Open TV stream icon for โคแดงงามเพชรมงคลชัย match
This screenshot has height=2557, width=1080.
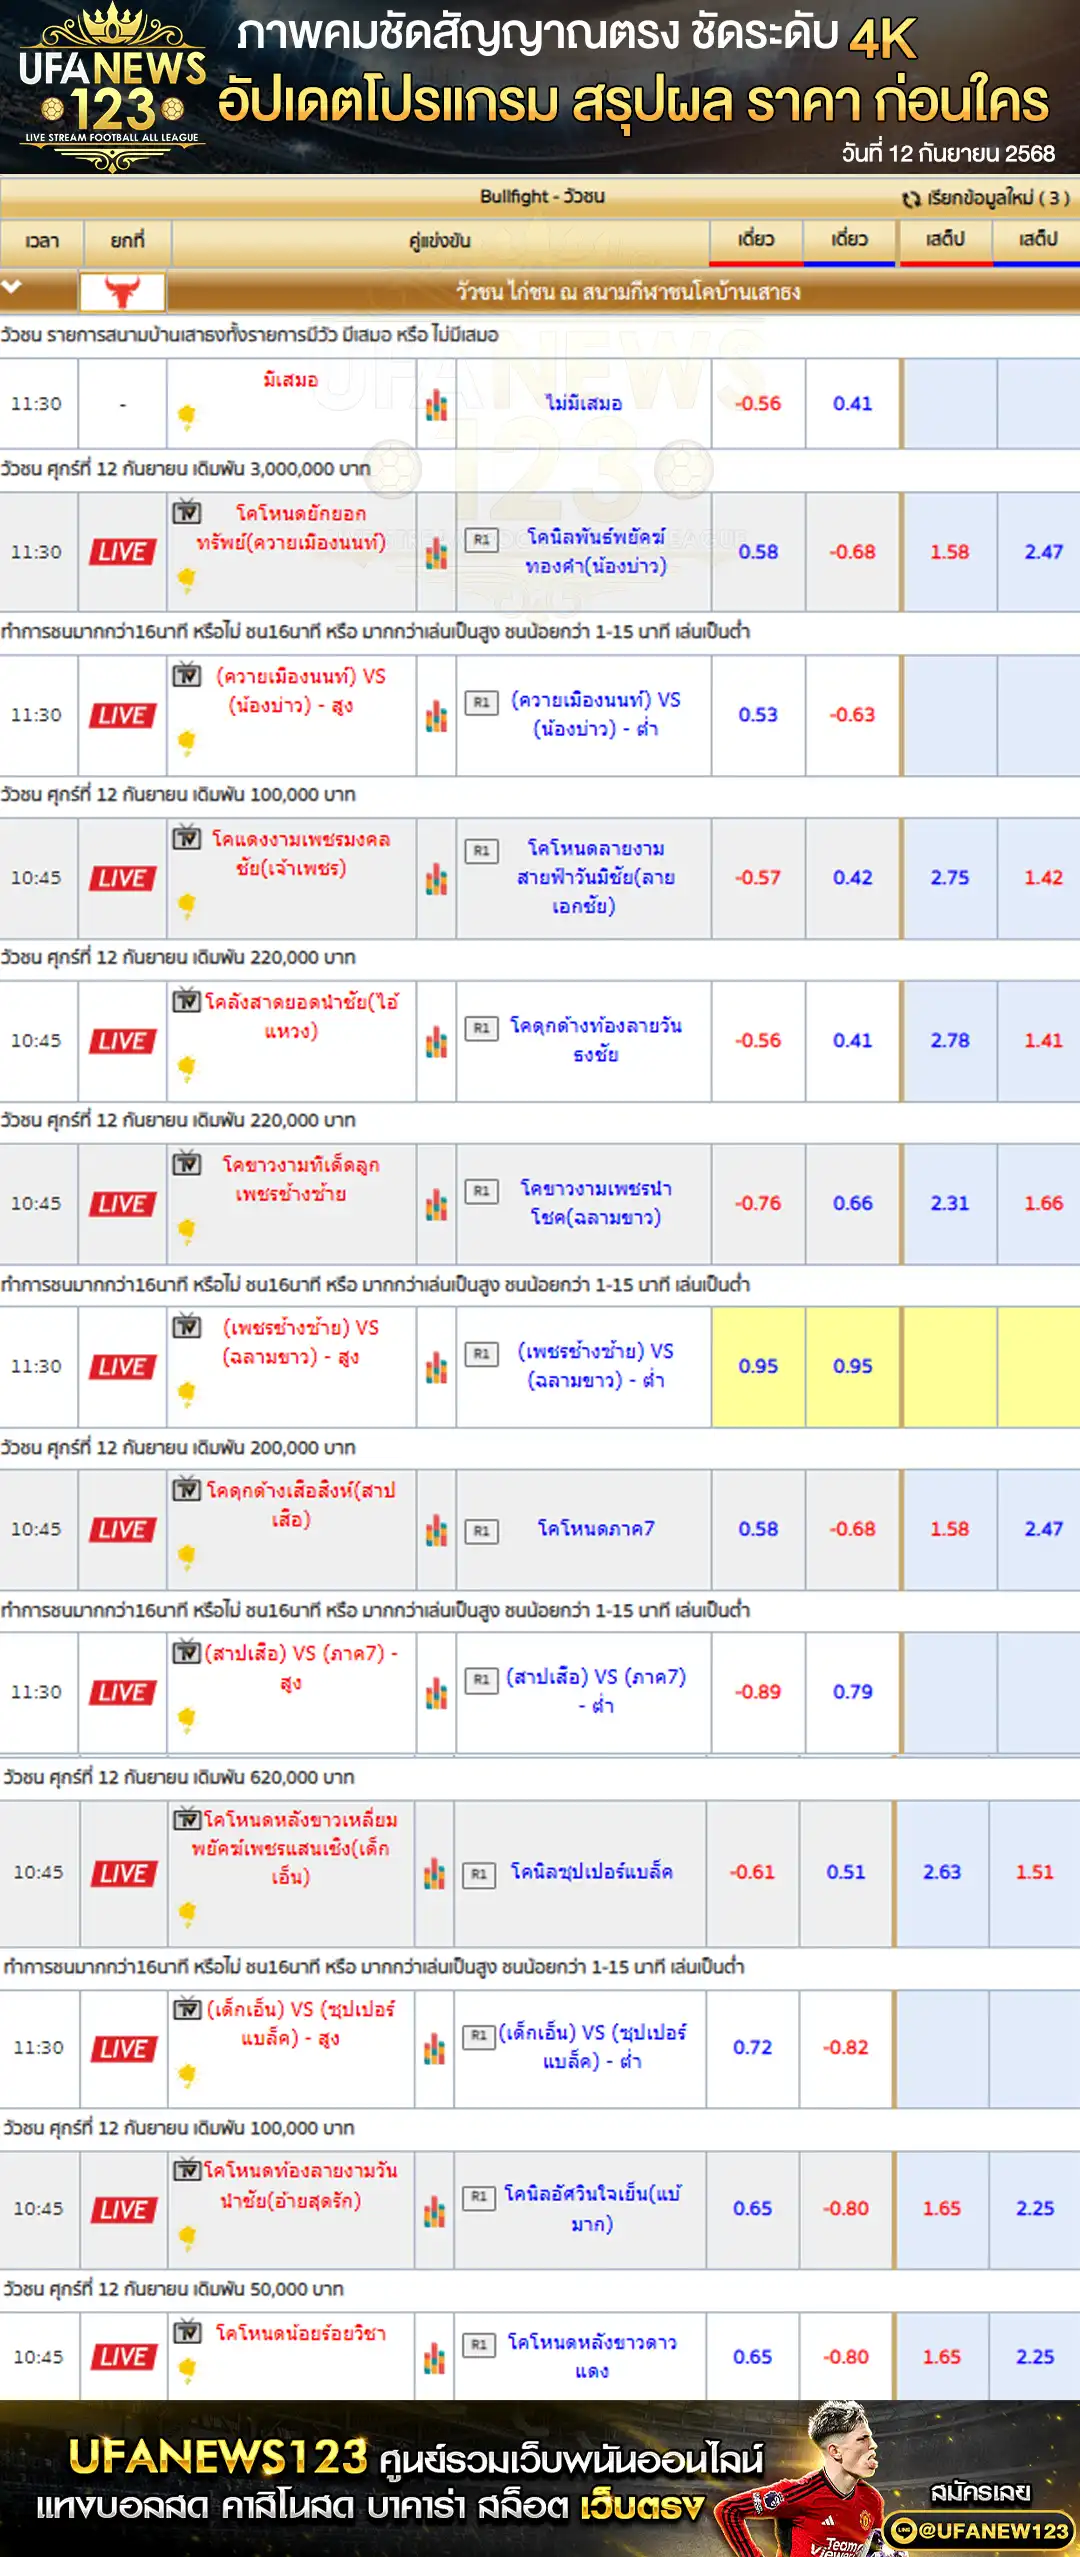[187, 839]
